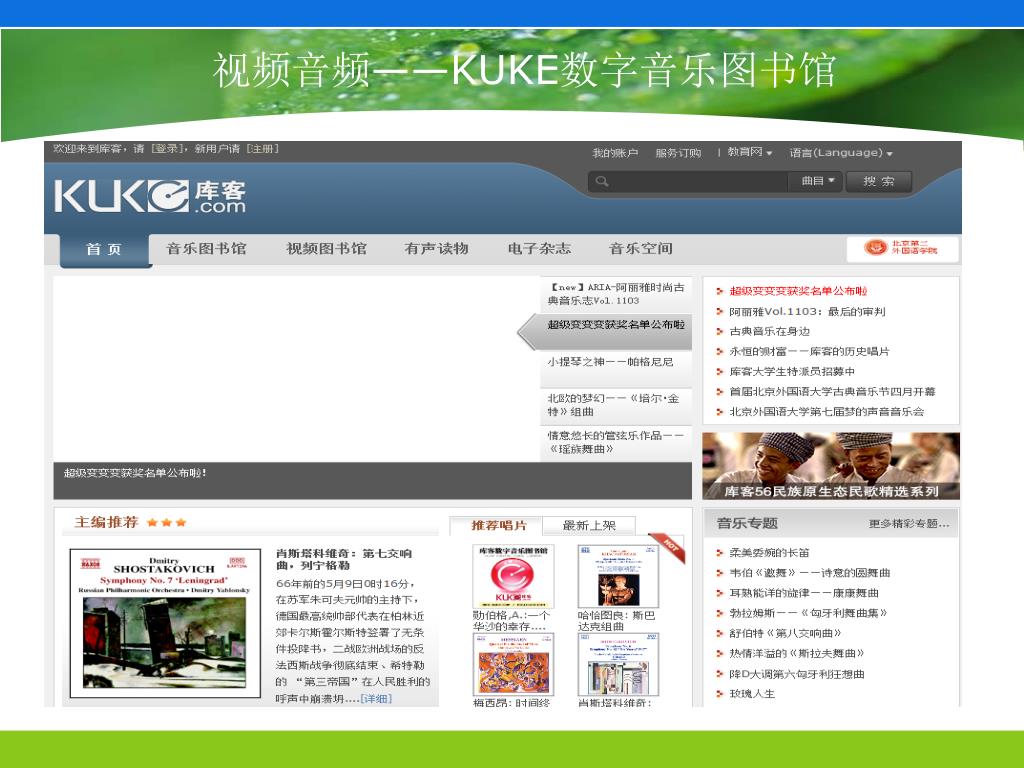Viewport: 1024px width, 768px height.
Task: Go to the 首页 tab
Action: [104, 249]
